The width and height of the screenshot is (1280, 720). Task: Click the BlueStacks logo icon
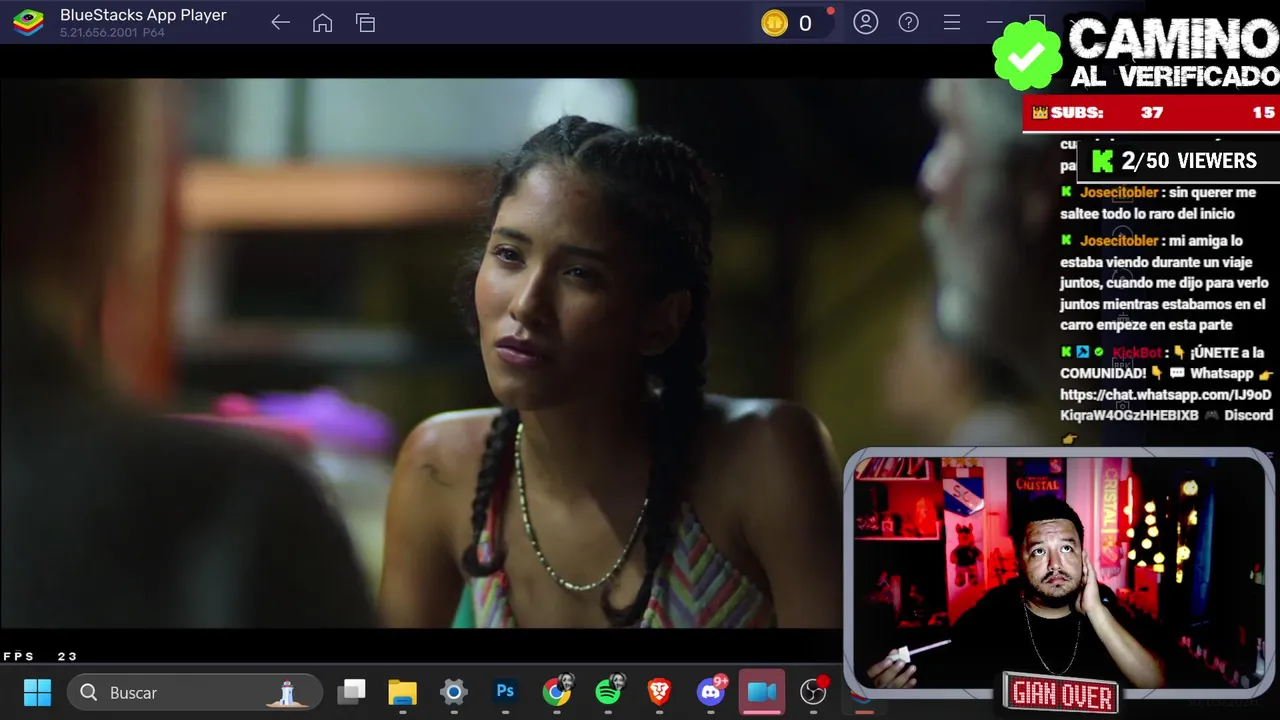point(28,23)
